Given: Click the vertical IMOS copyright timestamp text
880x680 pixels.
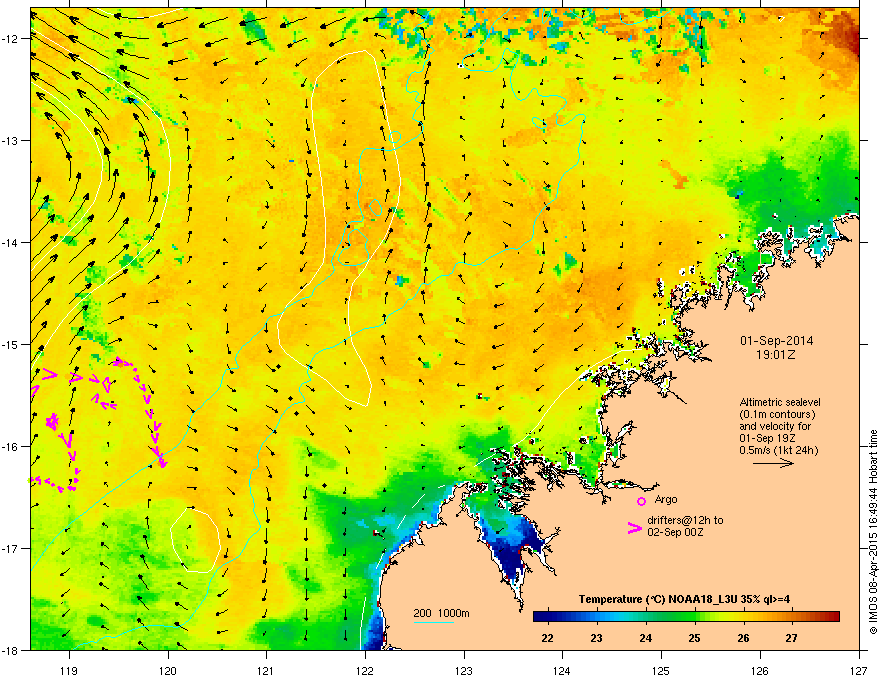Looking at the screenshot, I should coord(873,532).
